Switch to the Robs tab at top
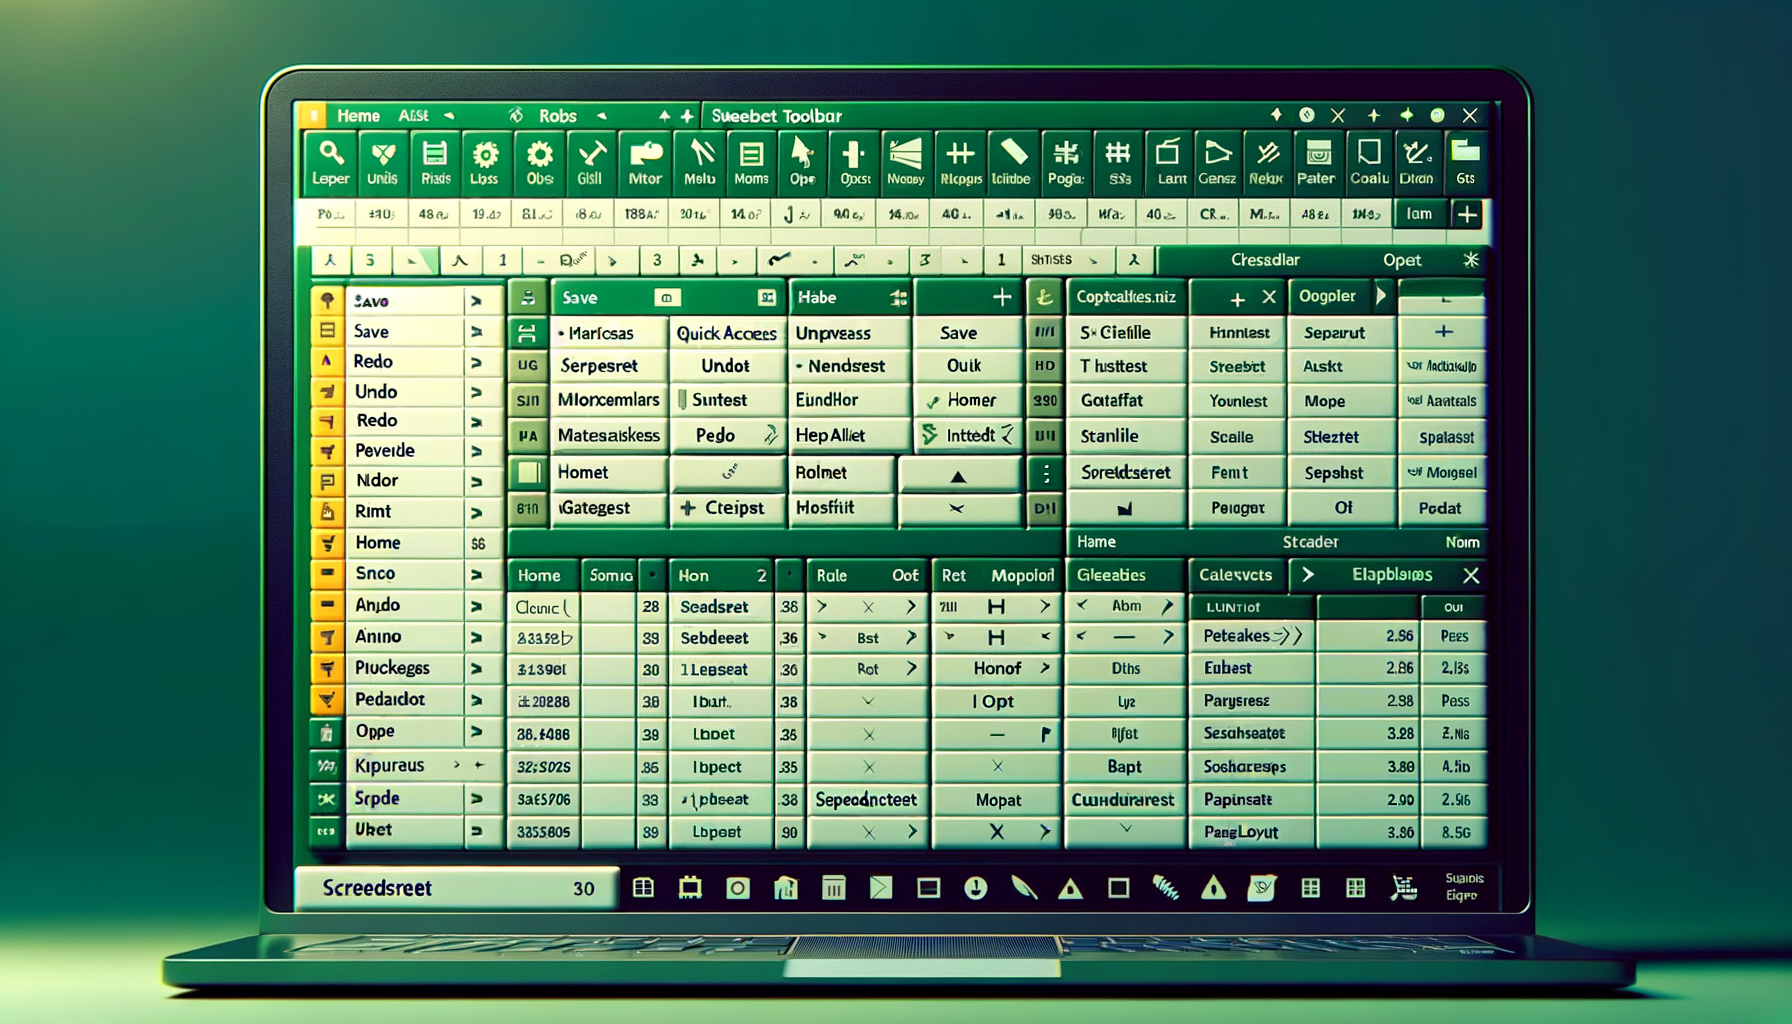 click(x=557, y=115)
